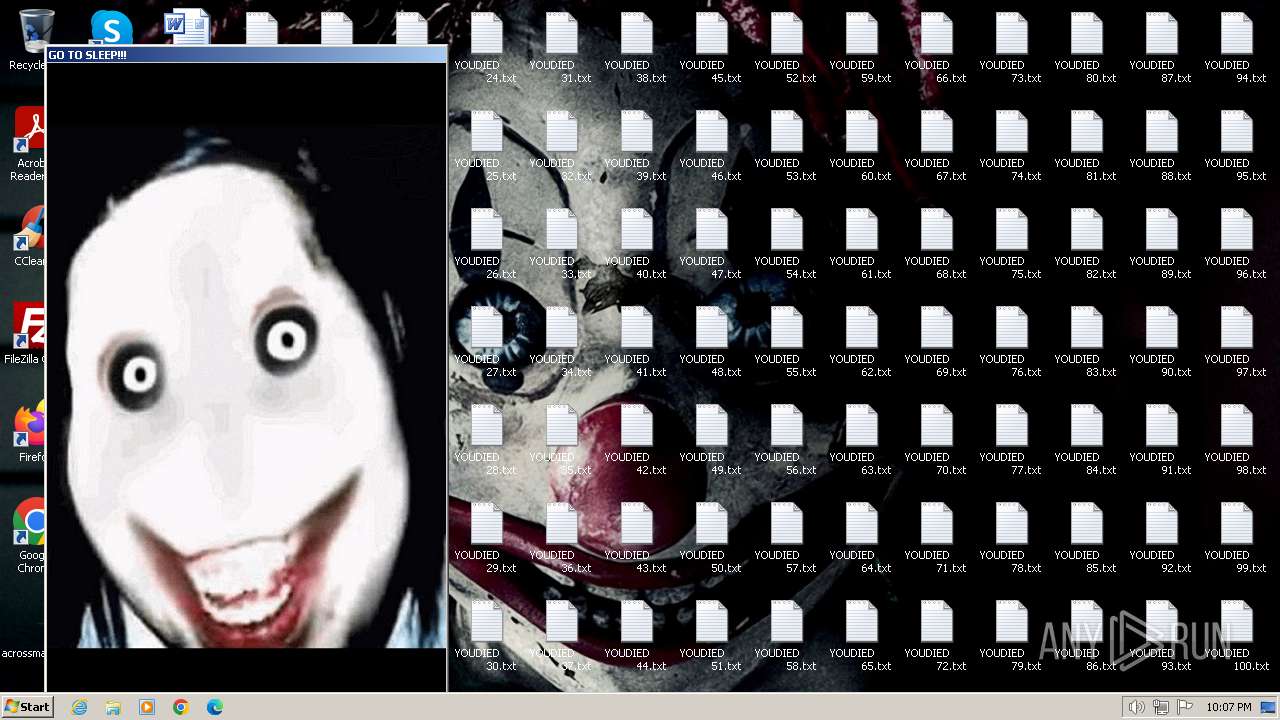Select the YOUDIED 80.txt file
1280x720 pixels.
tap(1086, 49)
